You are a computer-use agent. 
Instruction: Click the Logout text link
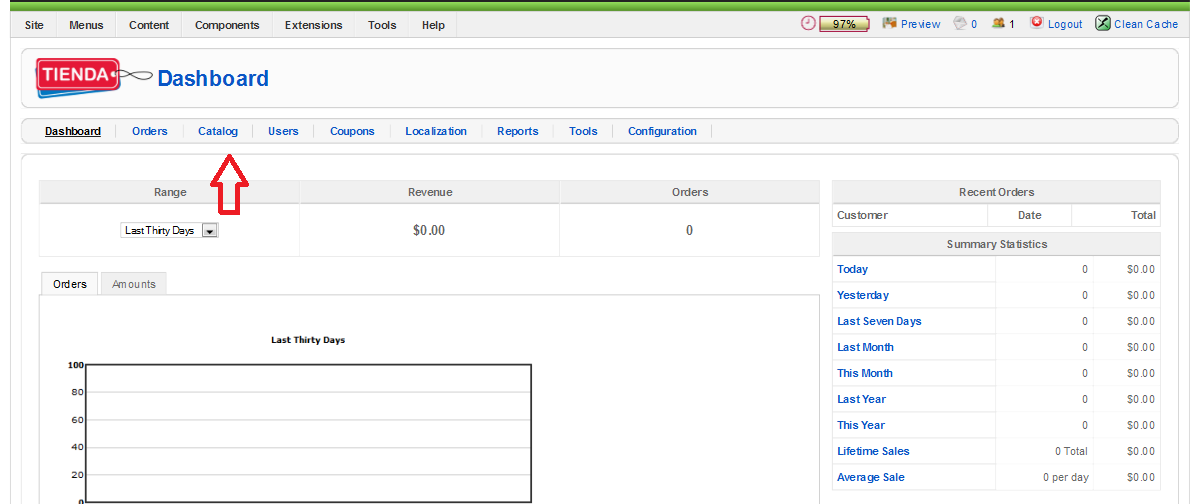(1065, 24)
